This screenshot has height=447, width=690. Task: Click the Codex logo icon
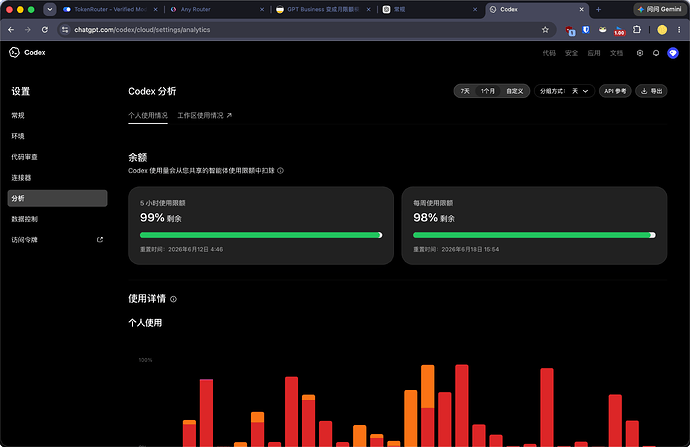click(14, 52)
